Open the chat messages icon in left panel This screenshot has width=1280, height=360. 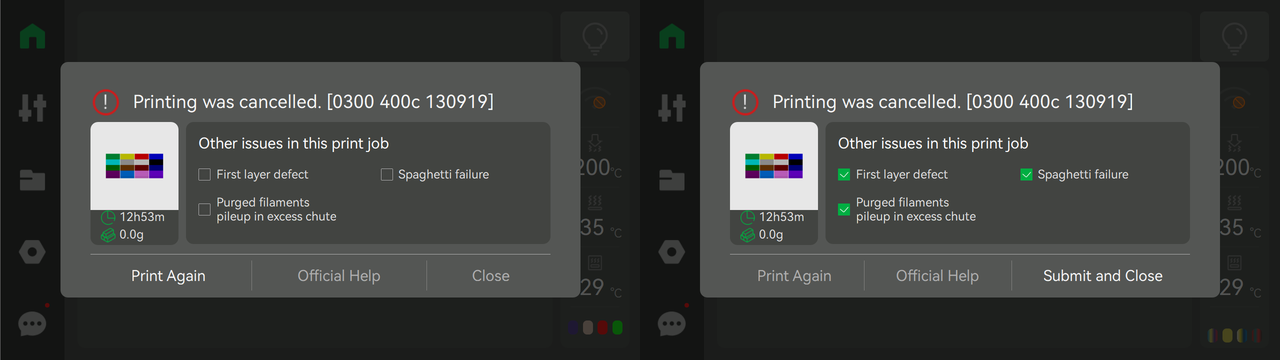click(32, 323)
